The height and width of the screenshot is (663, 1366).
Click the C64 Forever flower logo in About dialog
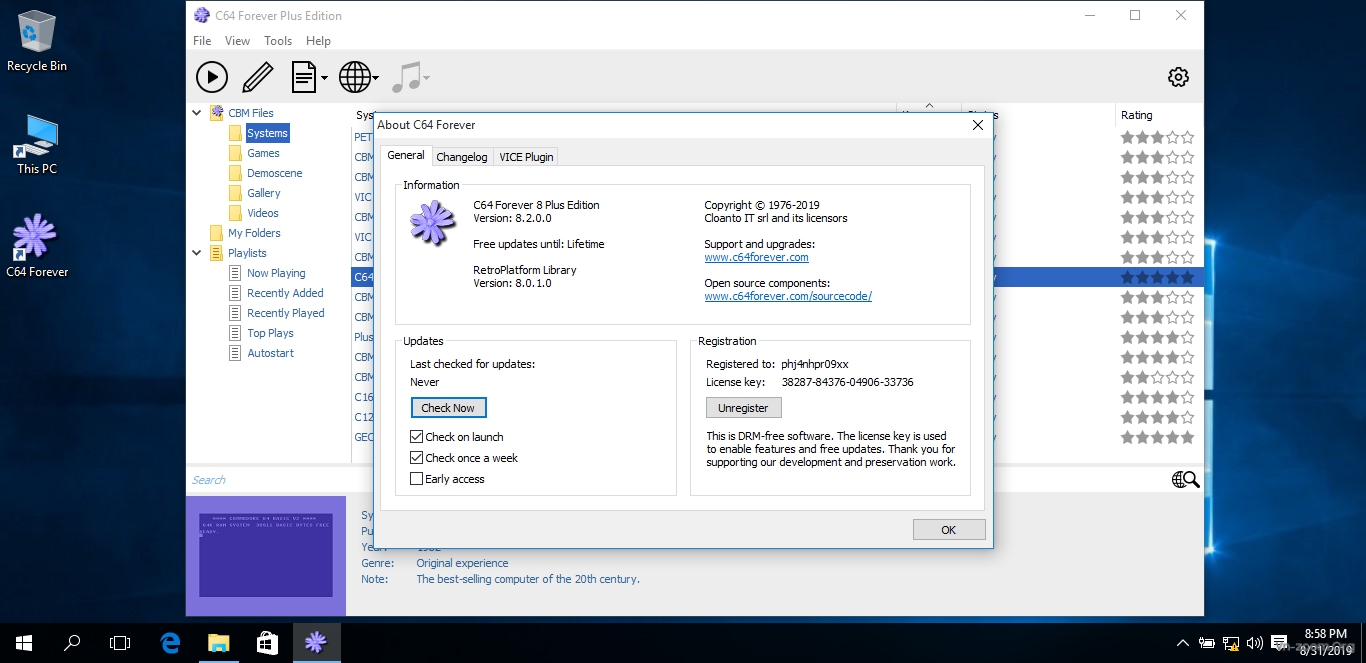click(x=433, y=221)
